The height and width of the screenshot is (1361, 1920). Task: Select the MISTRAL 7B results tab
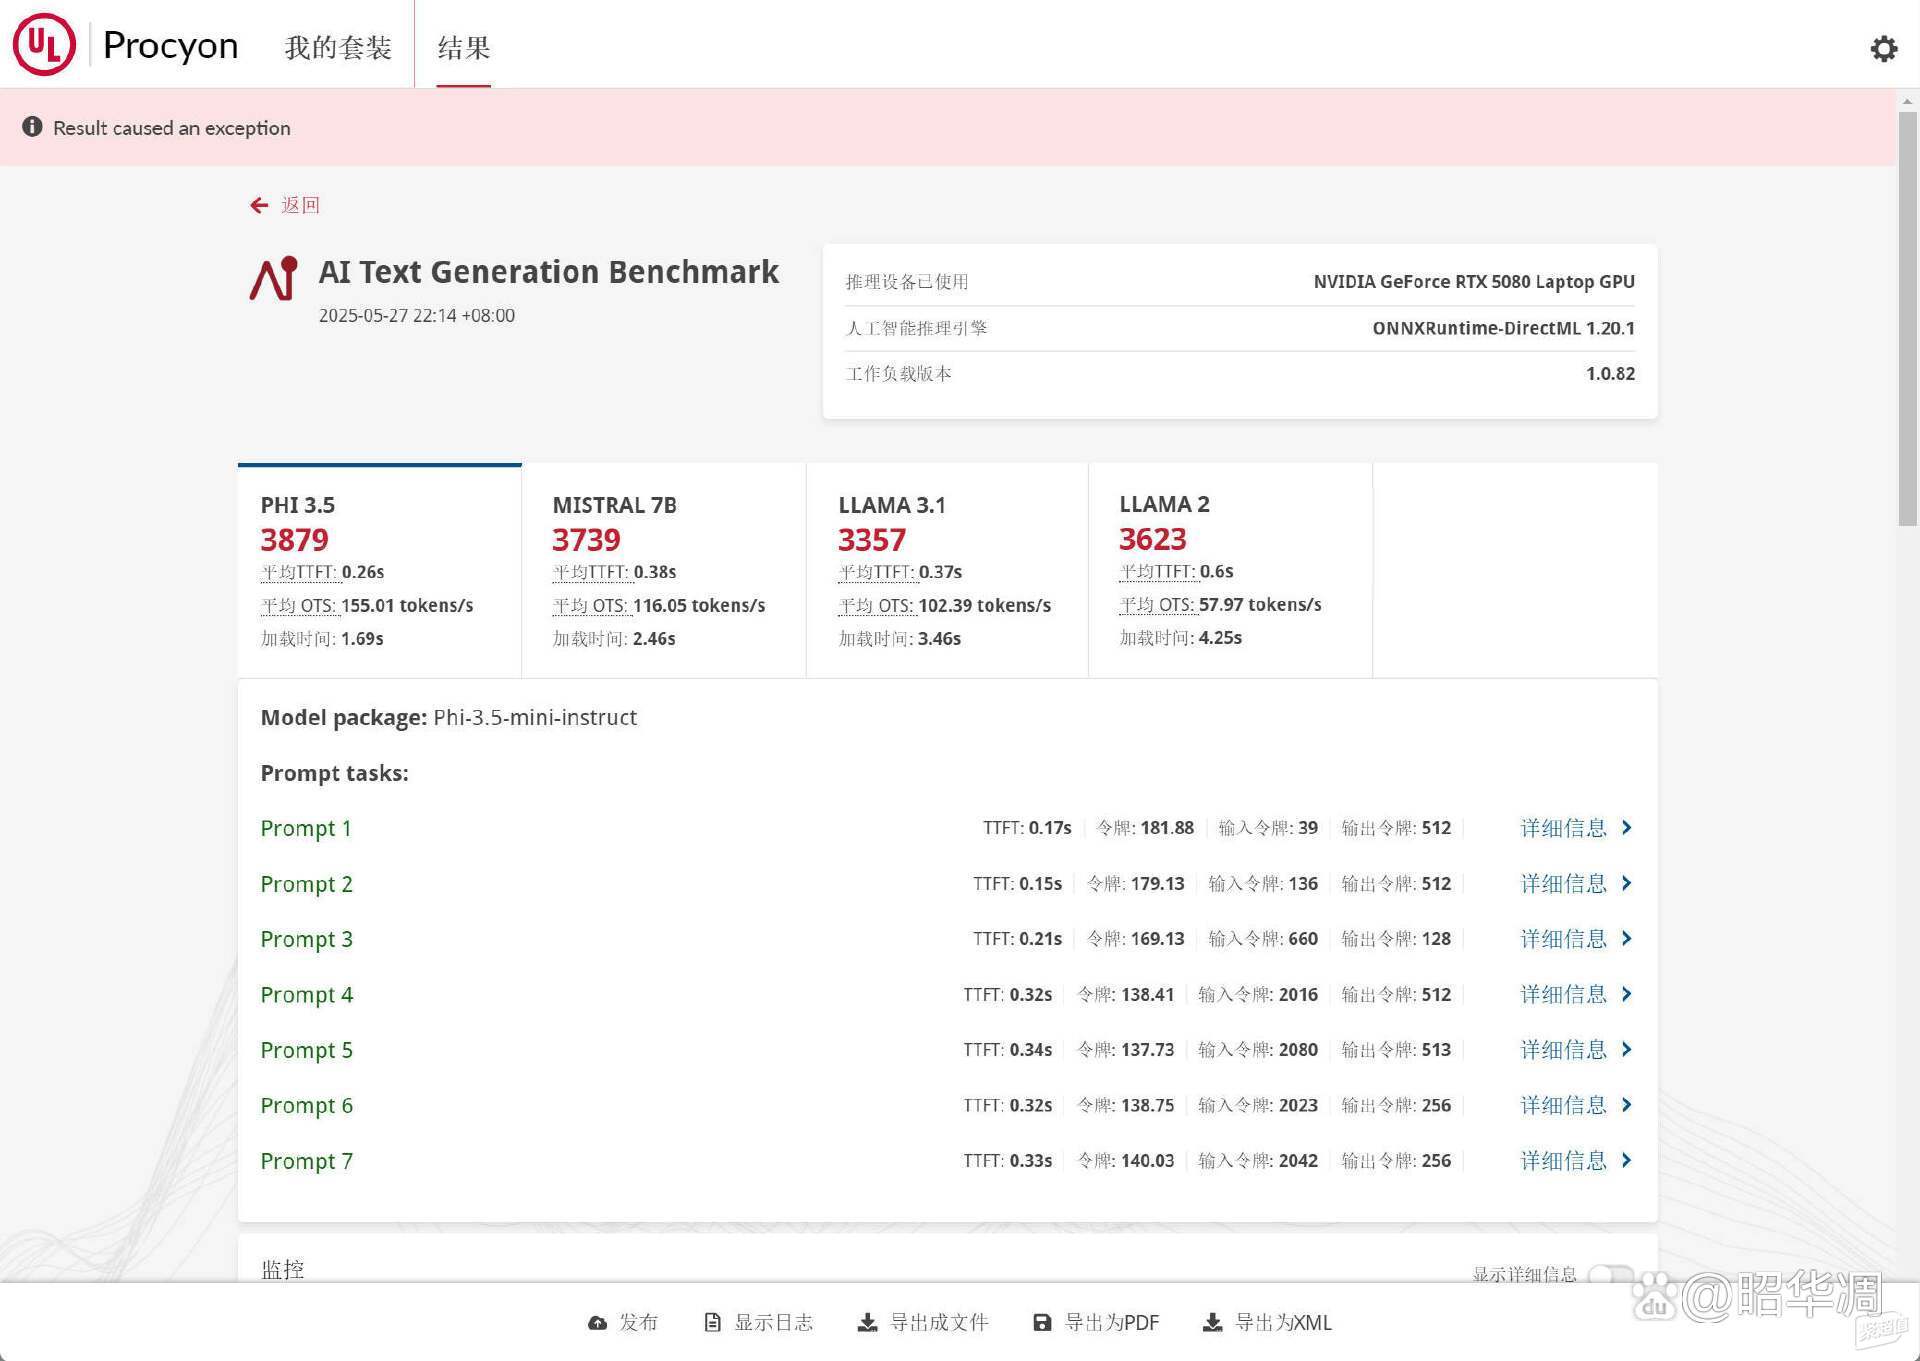pyautogui.click(x=664, y=571)
